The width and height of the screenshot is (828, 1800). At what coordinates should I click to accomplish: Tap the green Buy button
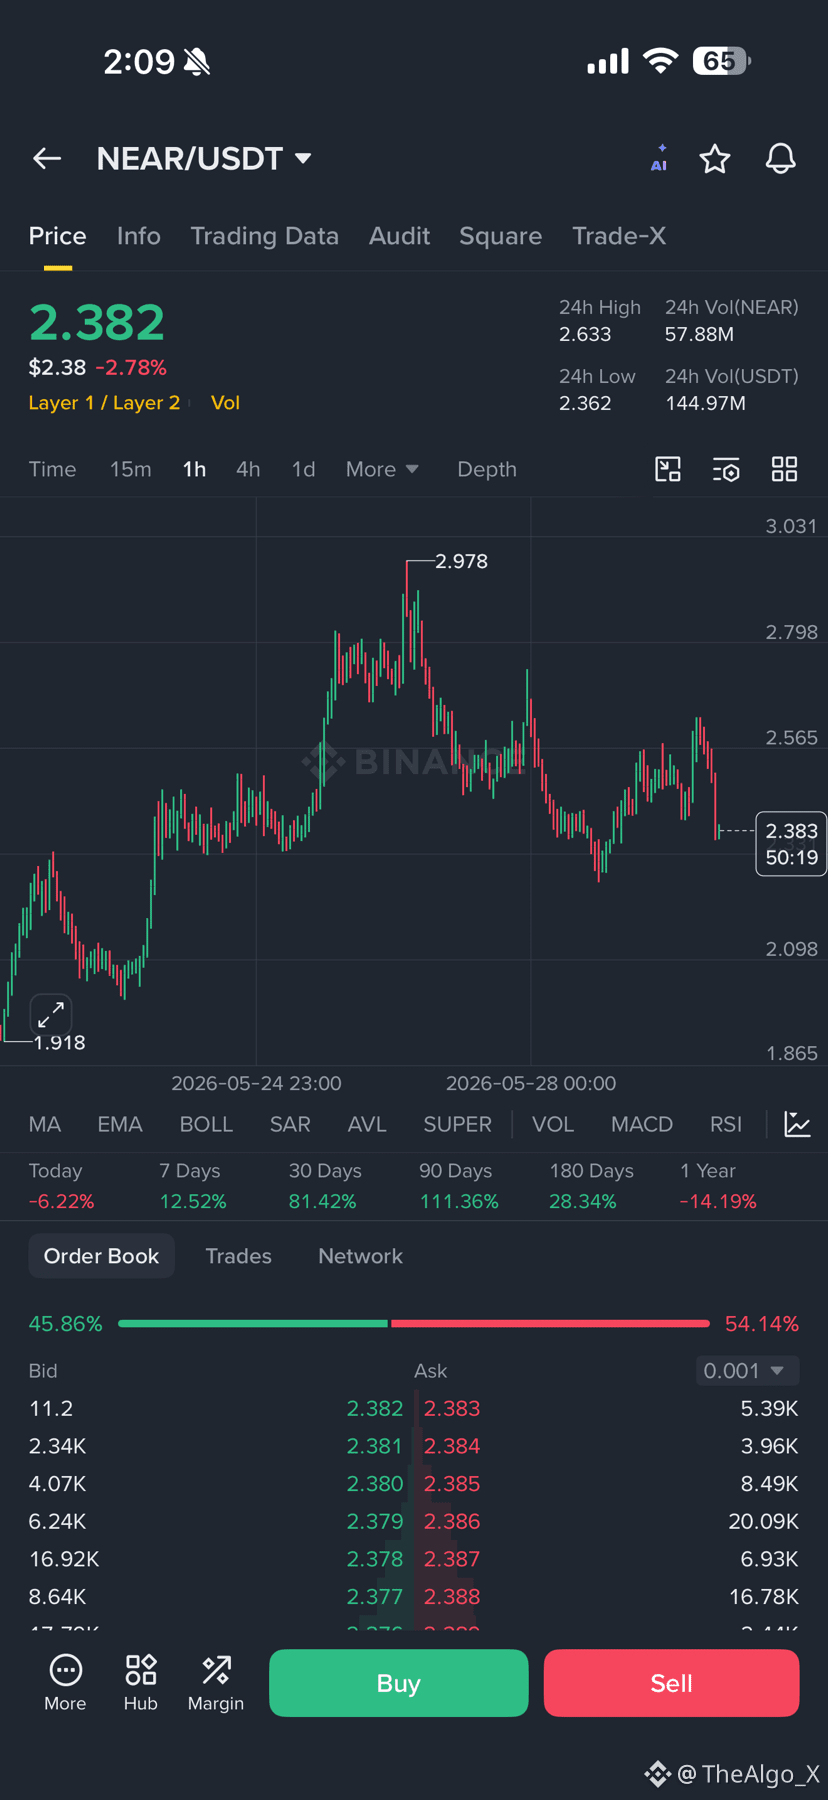398,1683
